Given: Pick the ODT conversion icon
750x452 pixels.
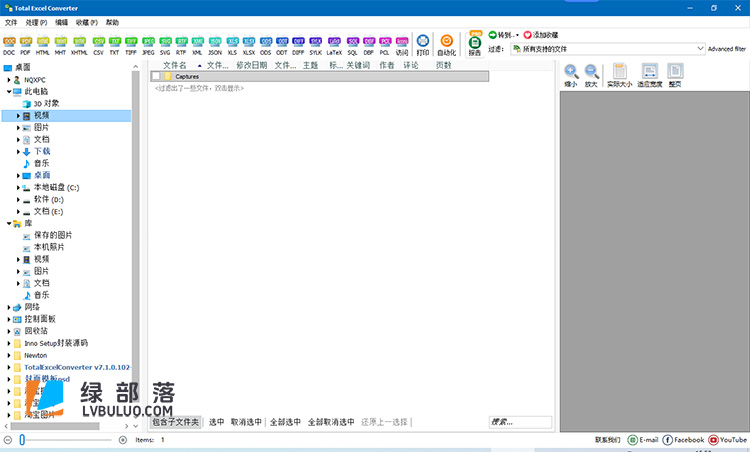Looking at the screenshot, I should click(x=282, y=45).
